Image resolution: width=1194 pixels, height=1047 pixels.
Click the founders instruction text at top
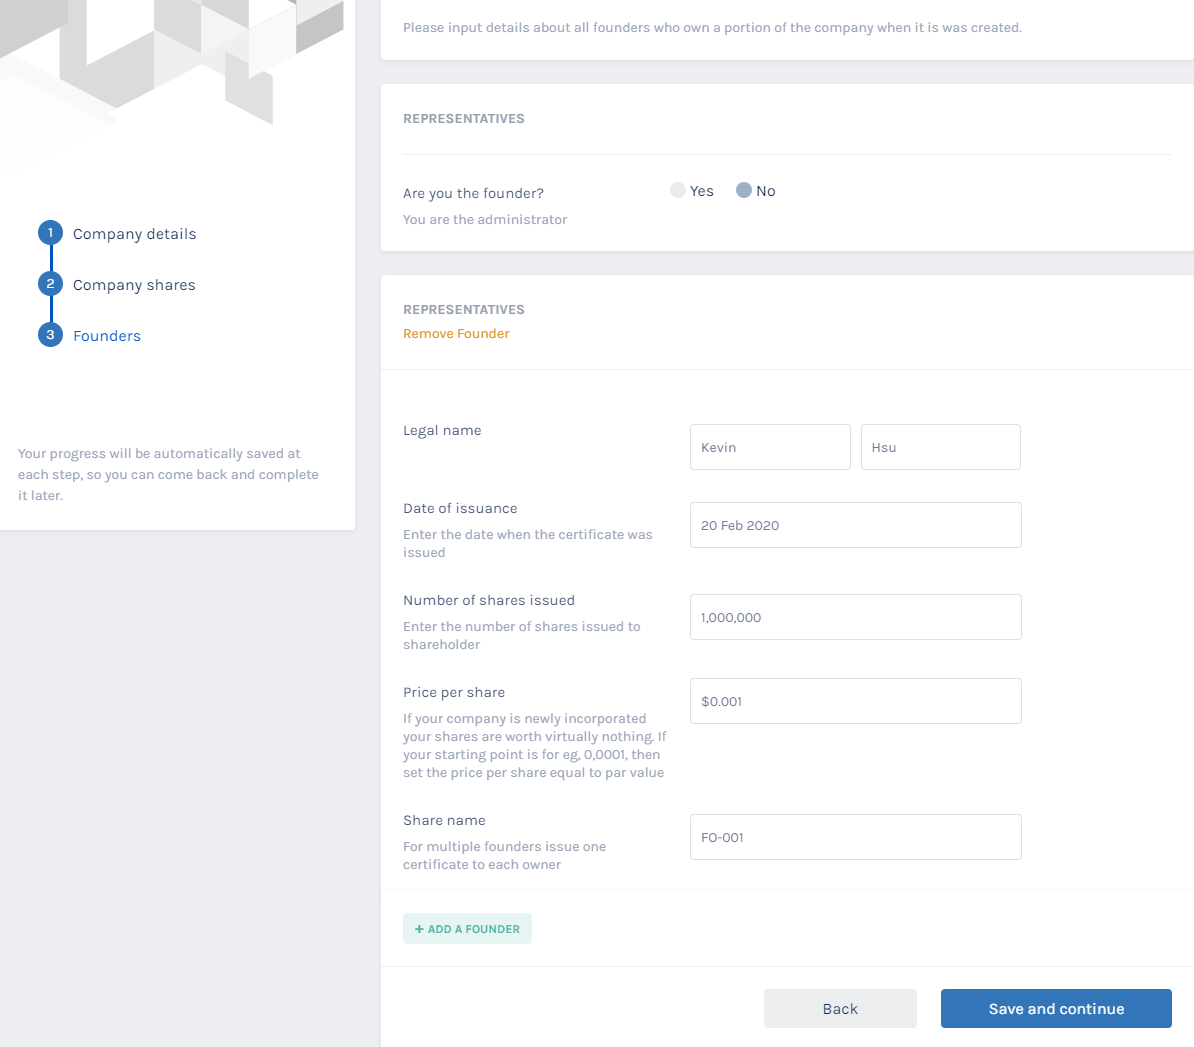[x=712, y=27]
